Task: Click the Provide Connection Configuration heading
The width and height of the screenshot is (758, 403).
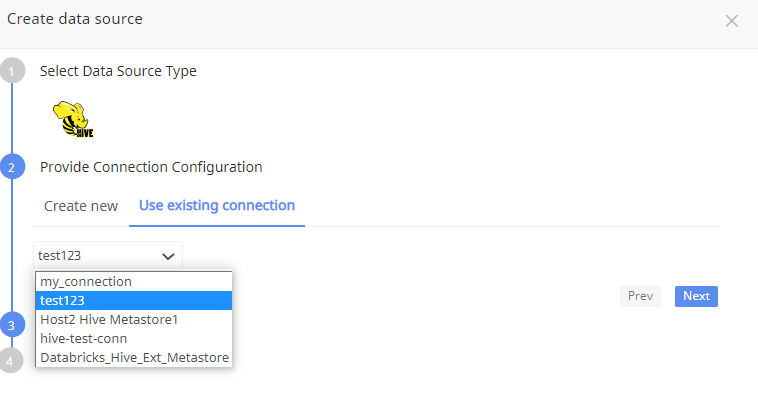Action: [x=151, y=167]
